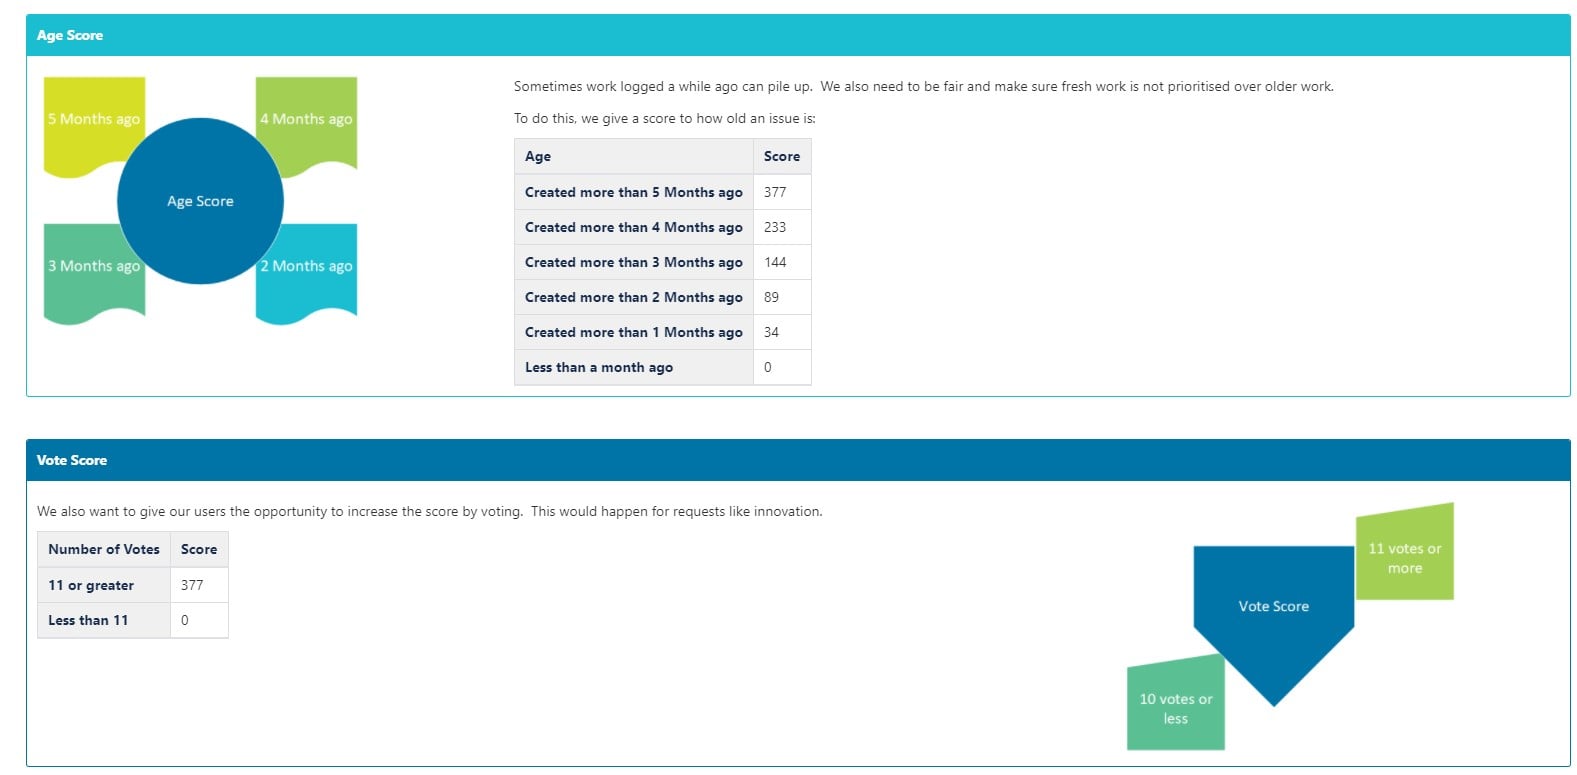The height and width of the screenshot is (775, 1577).
Task: Click the Age column header
Action: pos(634,156)
